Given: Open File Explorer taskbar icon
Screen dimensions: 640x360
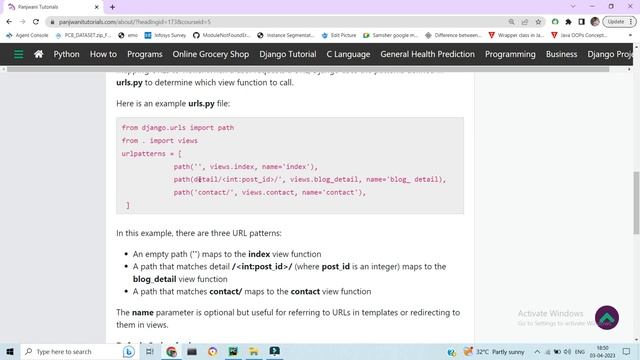Looking at the screenshot, I should (253, 351).
